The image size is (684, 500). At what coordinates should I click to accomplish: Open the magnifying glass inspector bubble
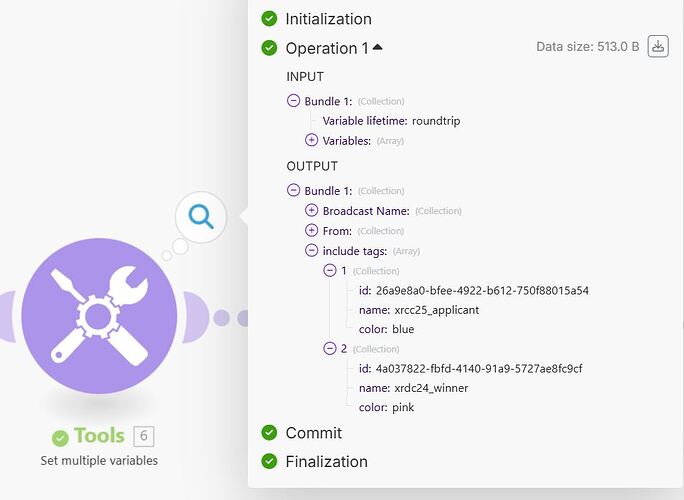tap(201, 216)
